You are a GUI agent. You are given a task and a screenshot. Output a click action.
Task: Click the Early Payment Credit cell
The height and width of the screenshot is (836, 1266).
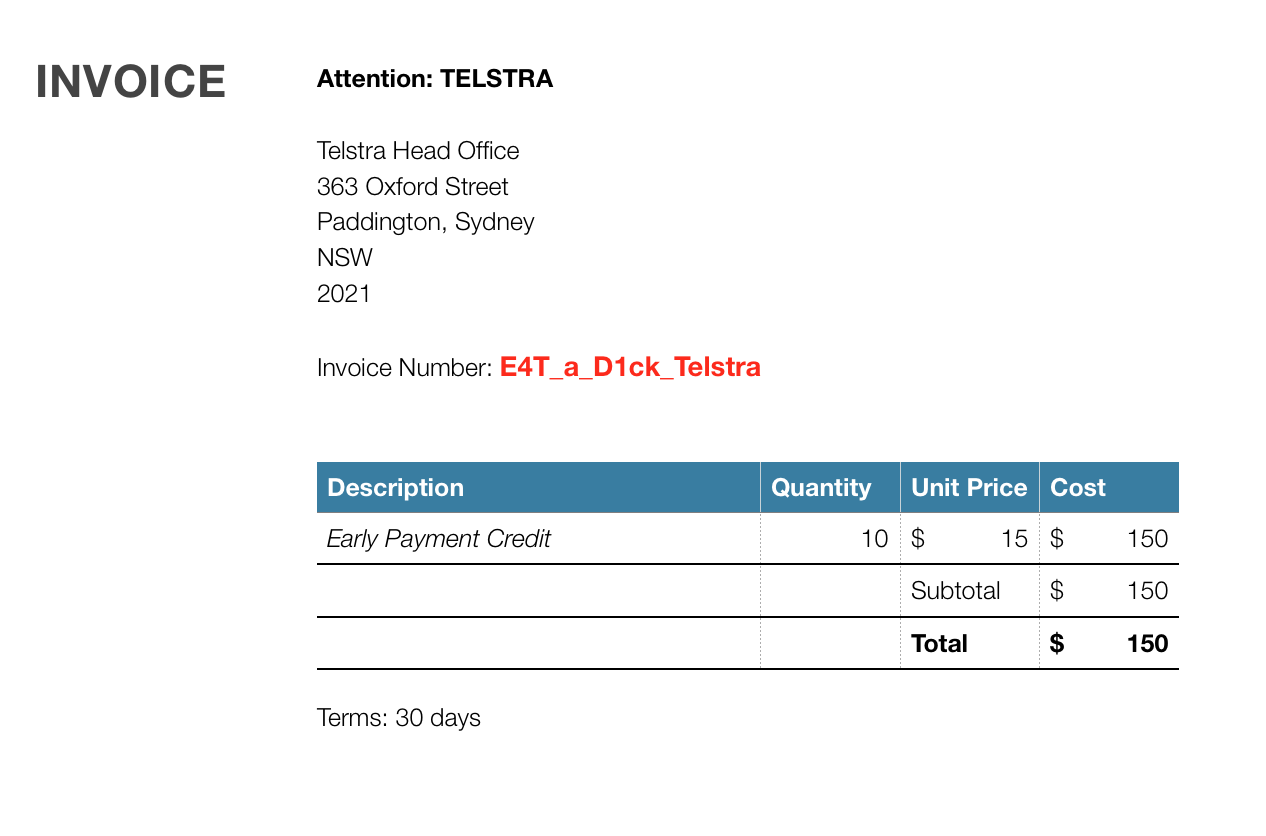pyautogui.click(x=538, y=539)
